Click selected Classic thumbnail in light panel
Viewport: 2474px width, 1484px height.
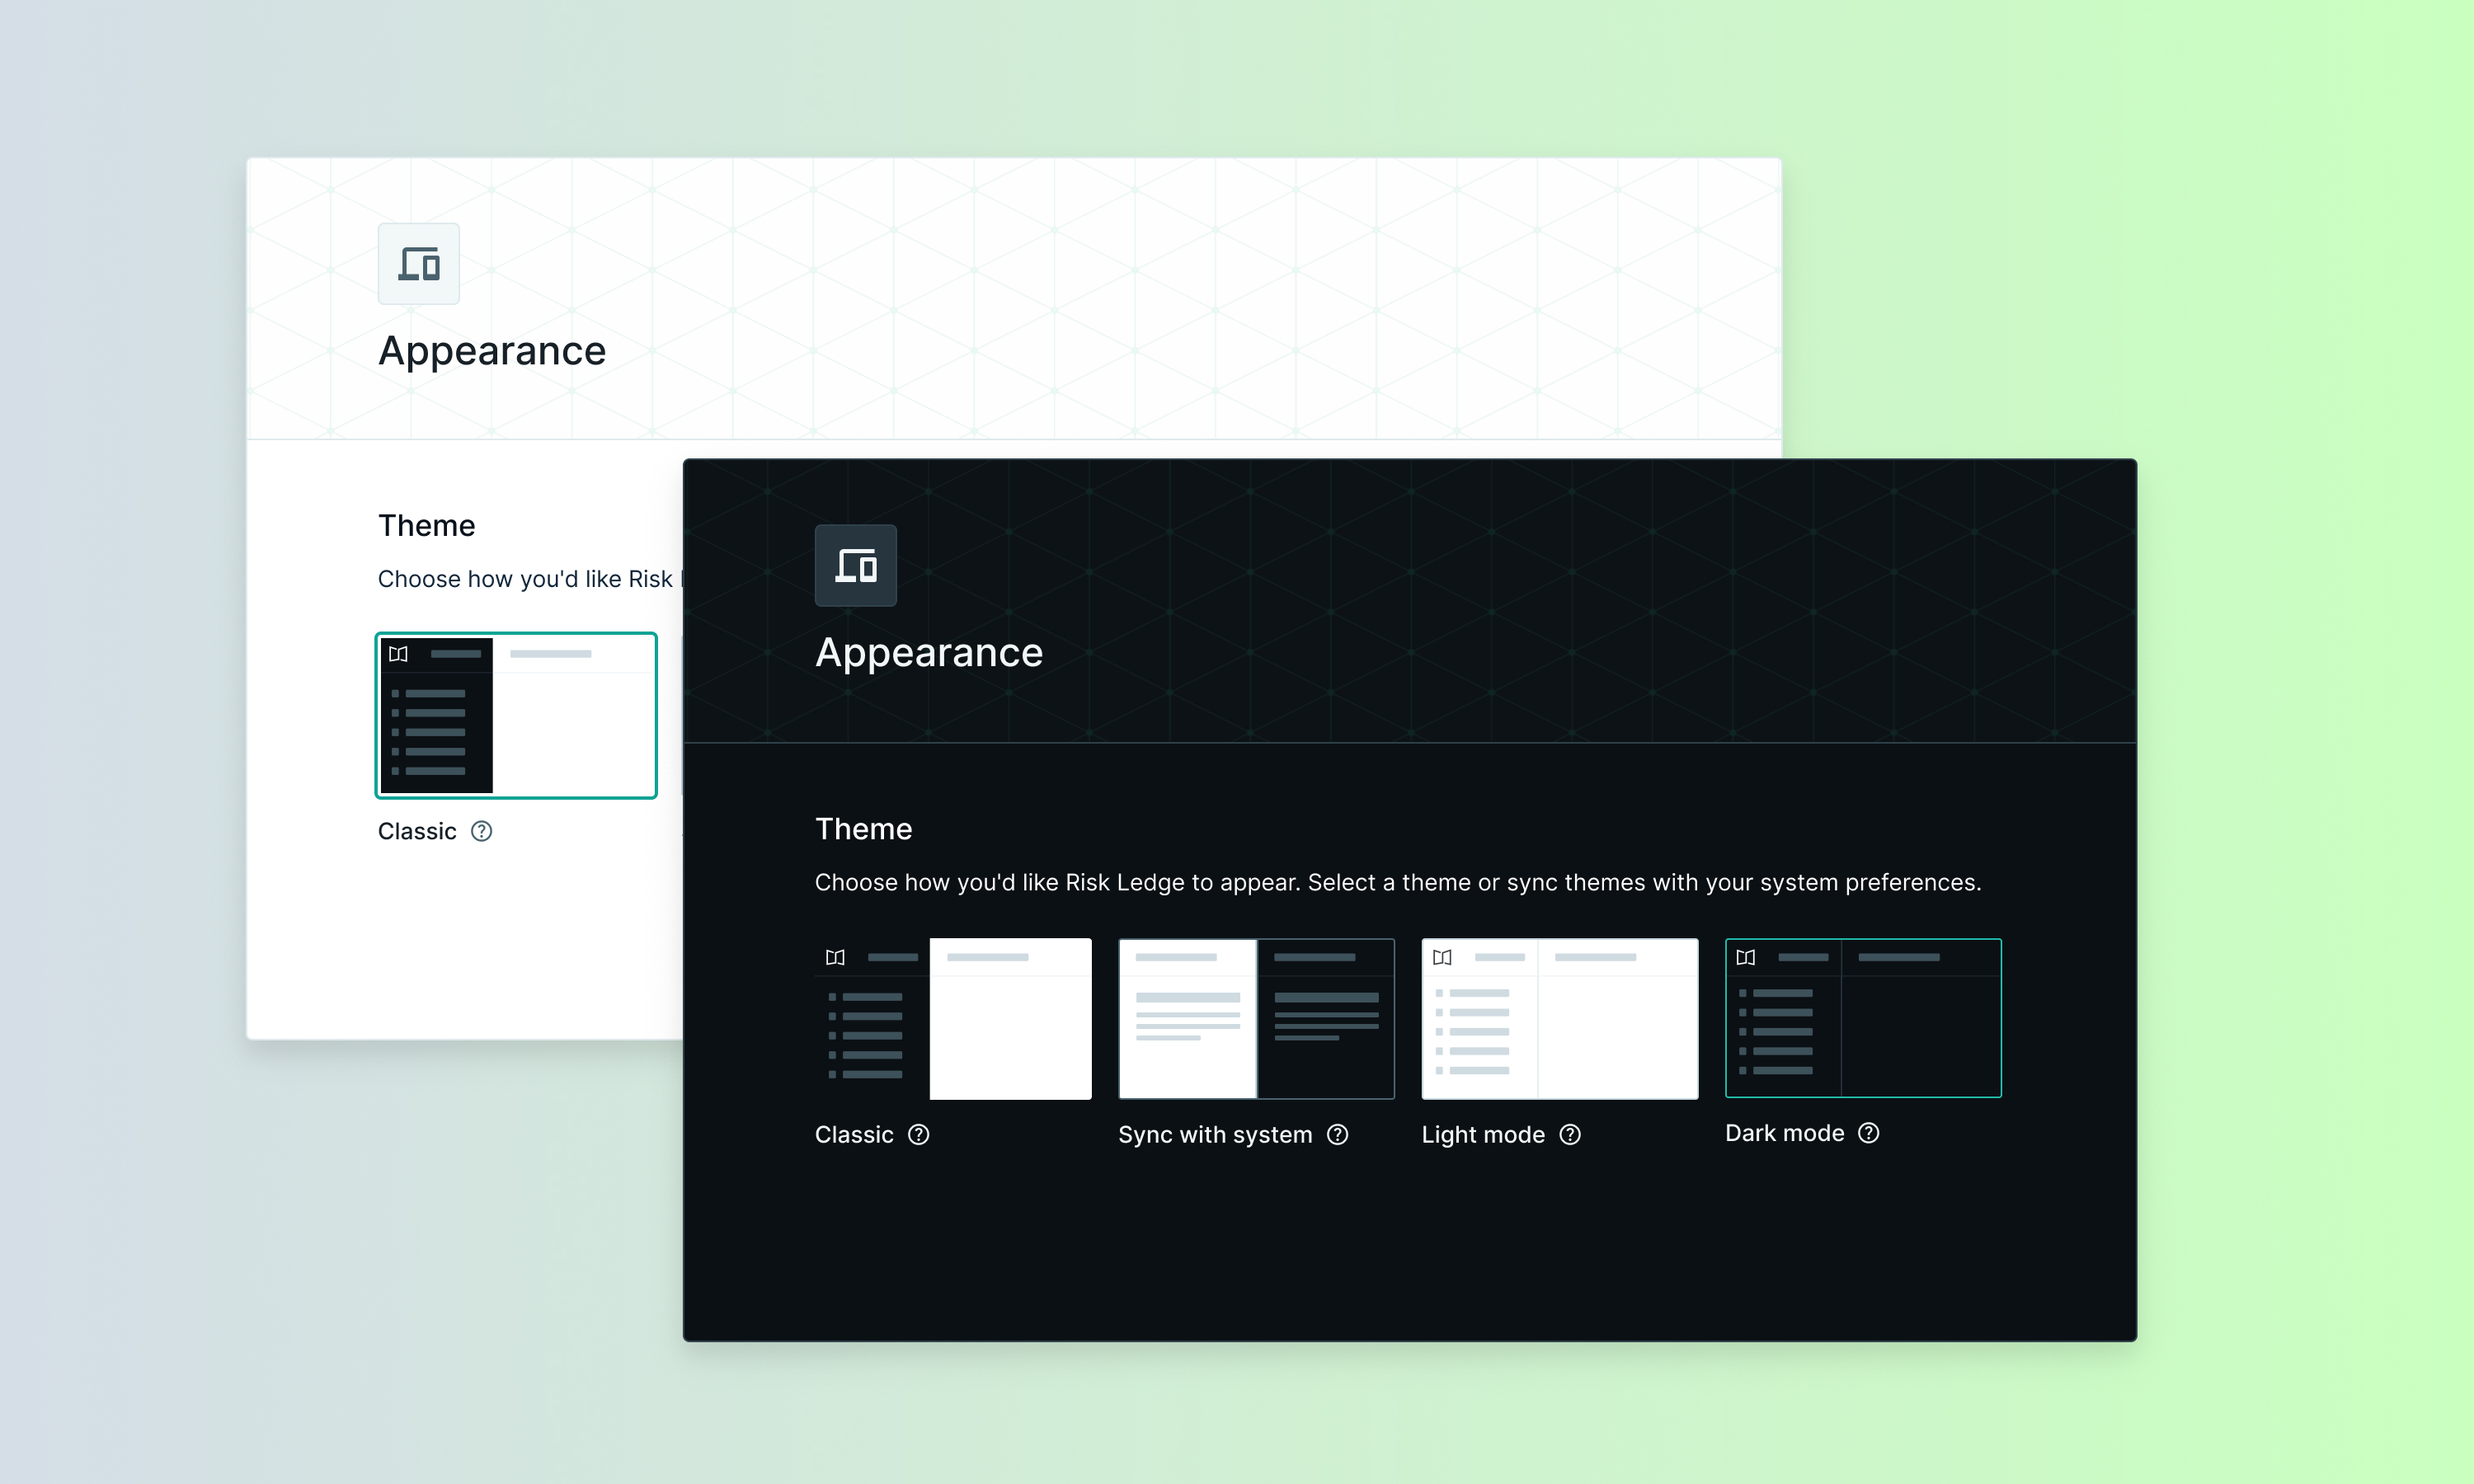515,715
